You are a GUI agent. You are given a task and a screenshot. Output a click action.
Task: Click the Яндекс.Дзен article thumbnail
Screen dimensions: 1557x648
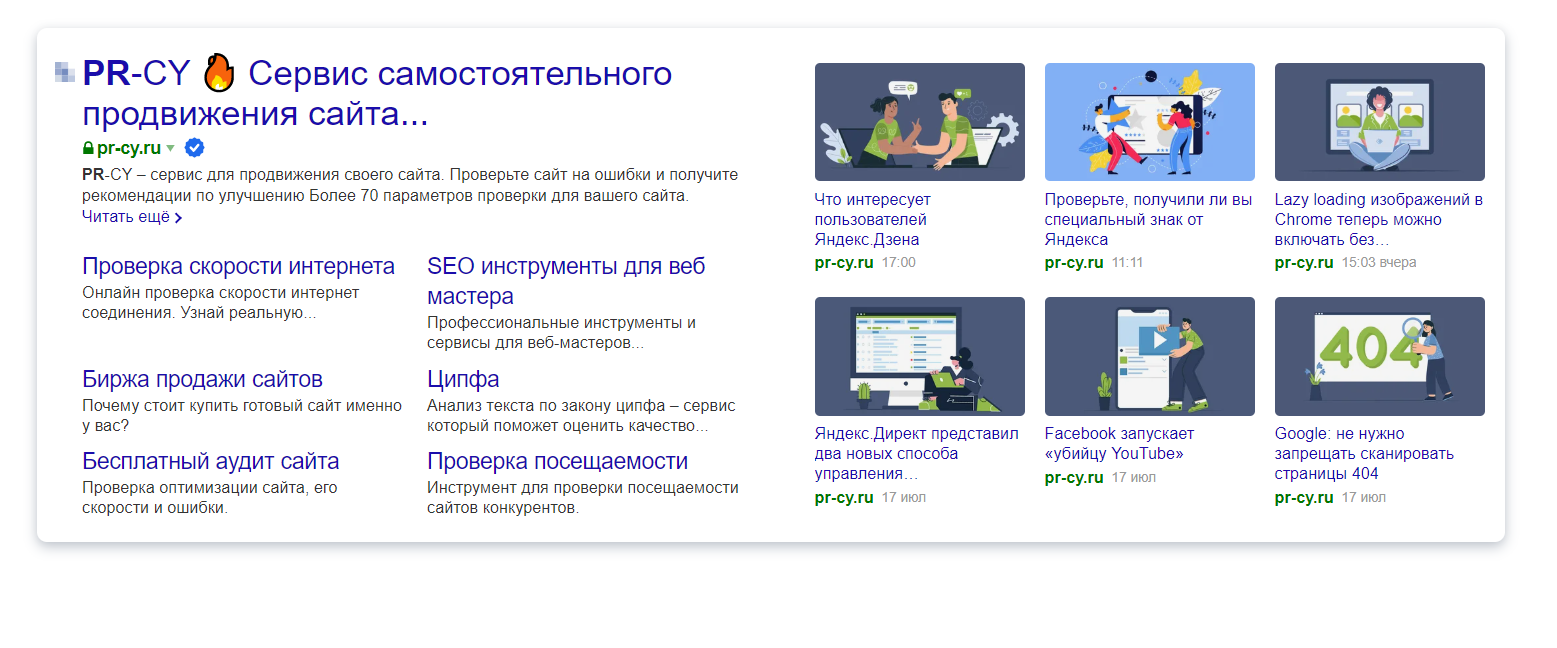point(920,122)
